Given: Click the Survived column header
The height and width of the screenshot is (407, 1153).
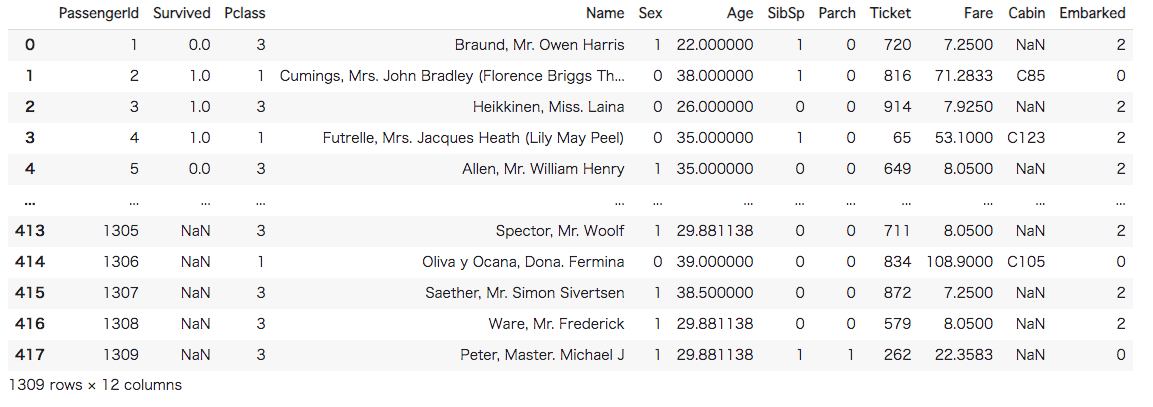Looking at the screenshot, I should click(182, 13).
